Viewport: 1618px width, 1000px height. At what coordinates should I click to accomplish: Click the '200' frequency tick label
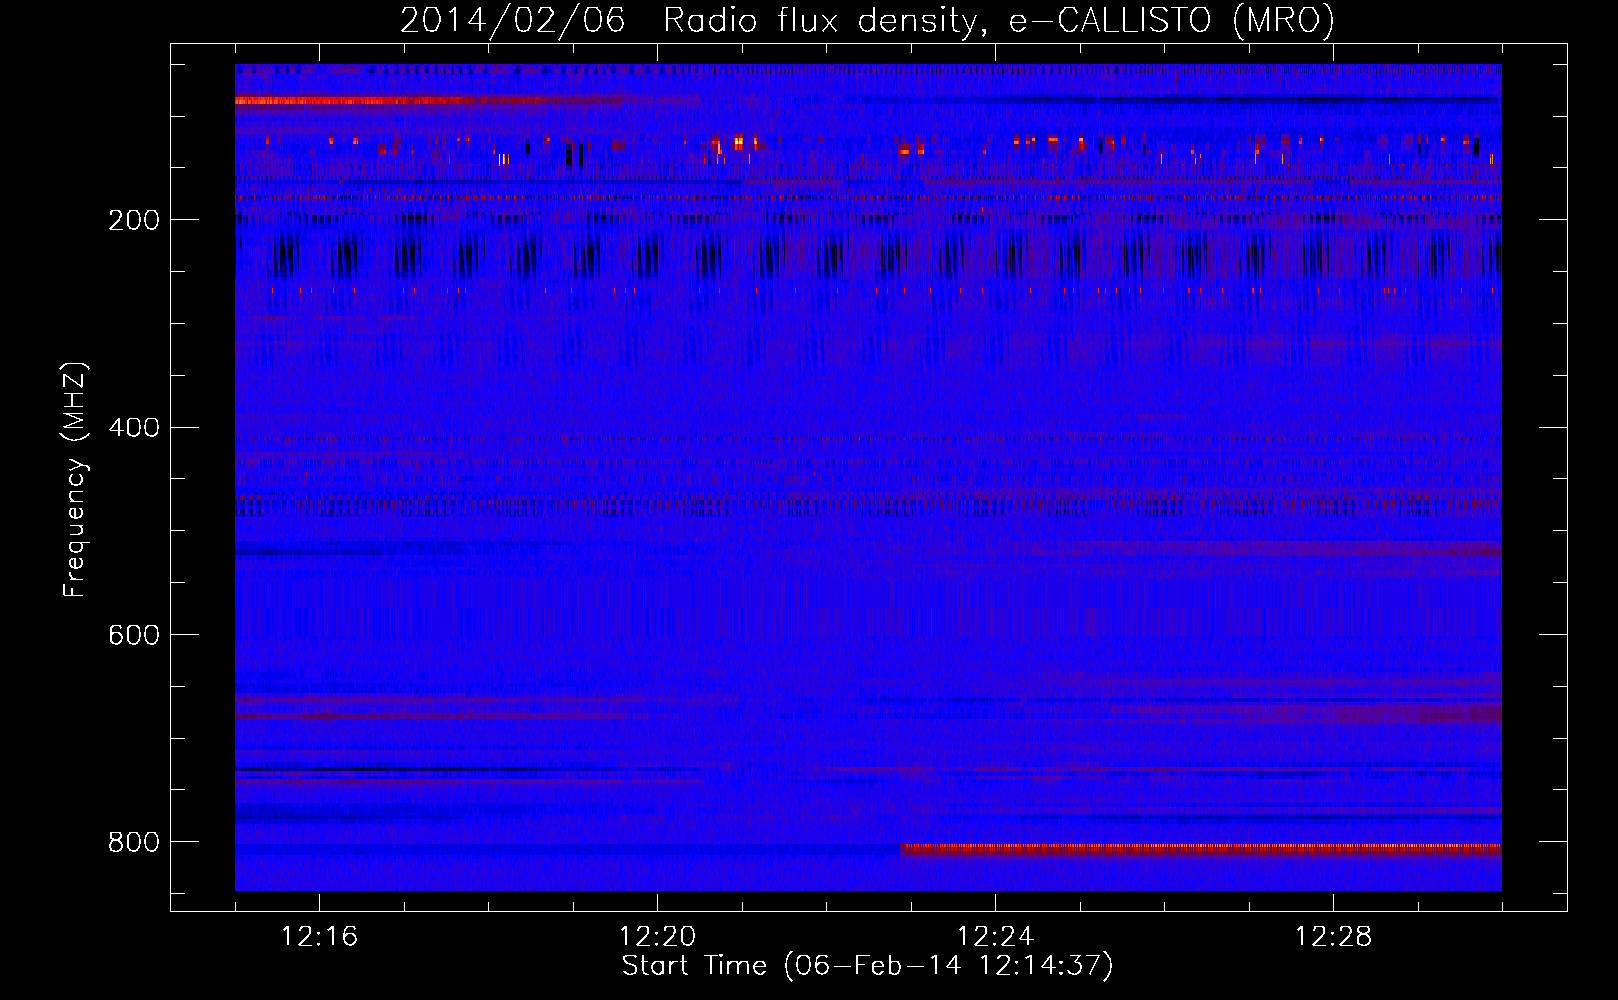pyautogui.click(x=133, y=220)
